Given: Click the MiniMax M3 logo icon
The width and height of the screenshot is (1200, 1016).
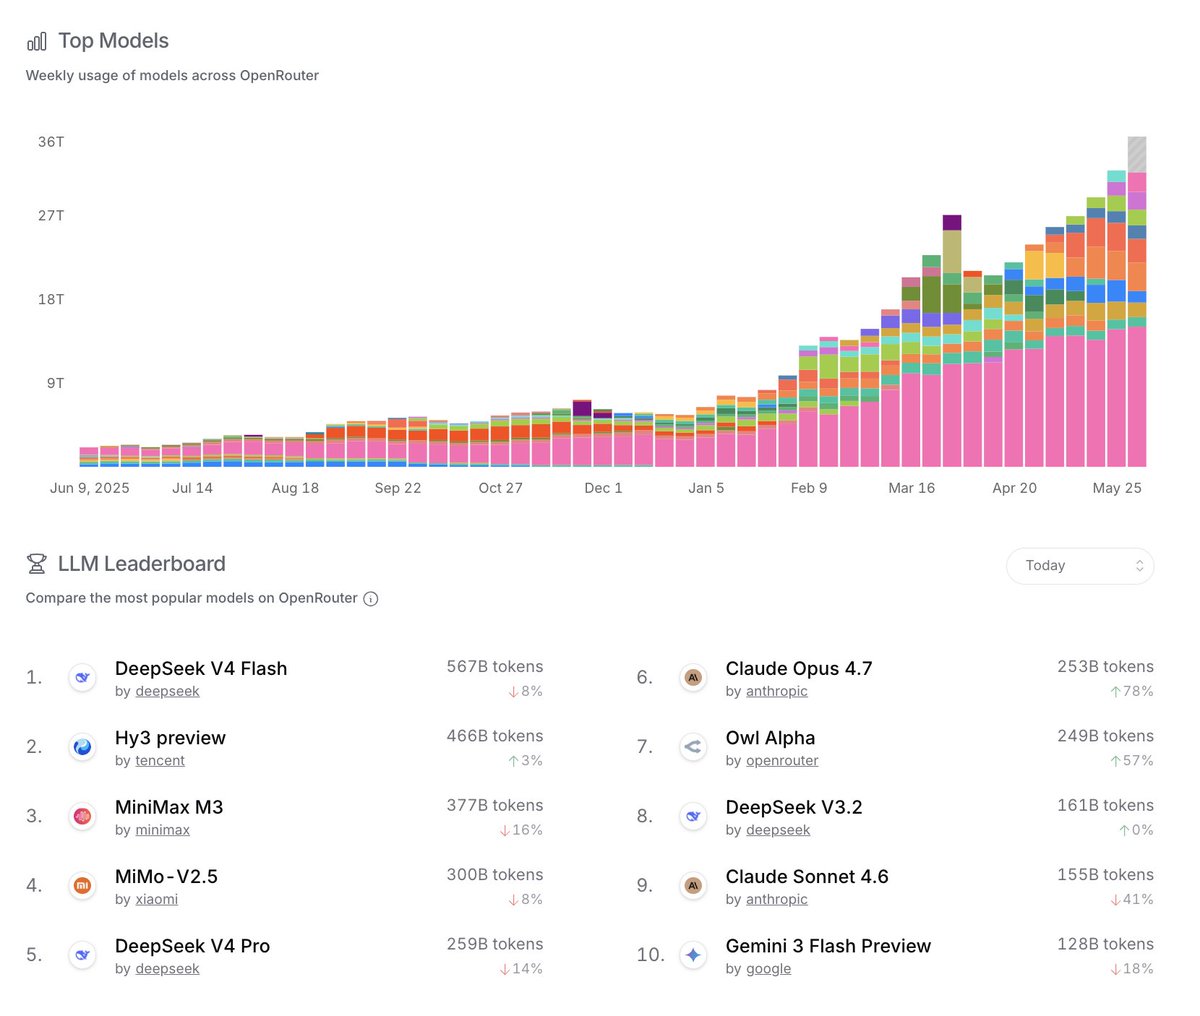Looking at the screenshot, I should click(x=82, y=816).
